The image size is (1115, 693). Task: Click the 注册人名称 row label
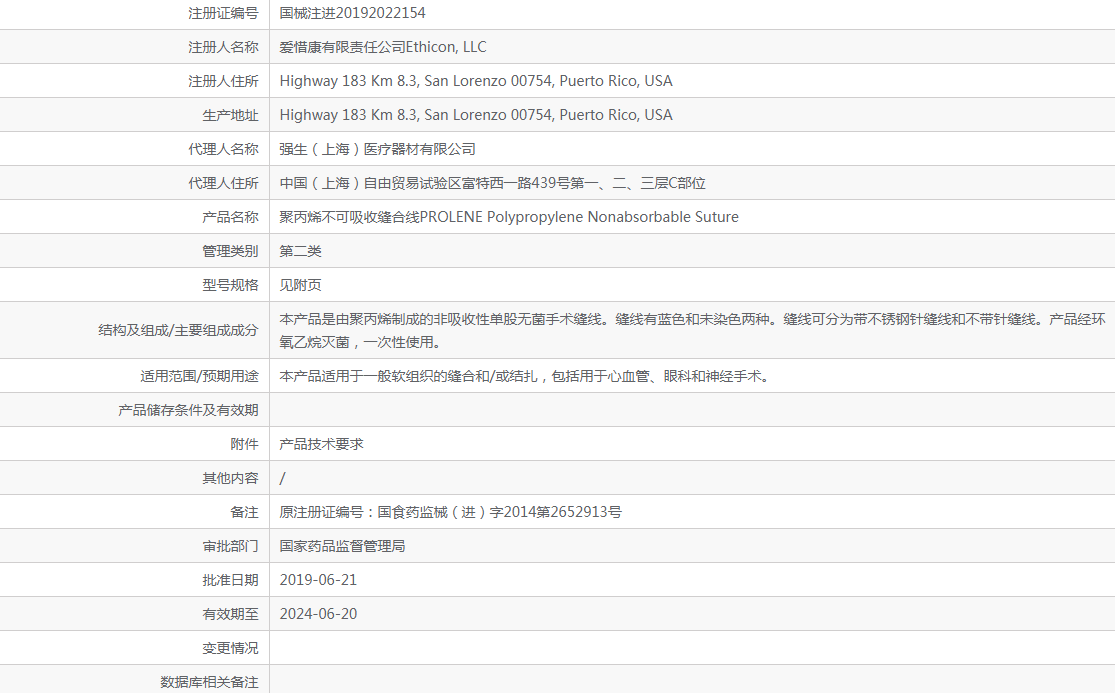(223, 47)
